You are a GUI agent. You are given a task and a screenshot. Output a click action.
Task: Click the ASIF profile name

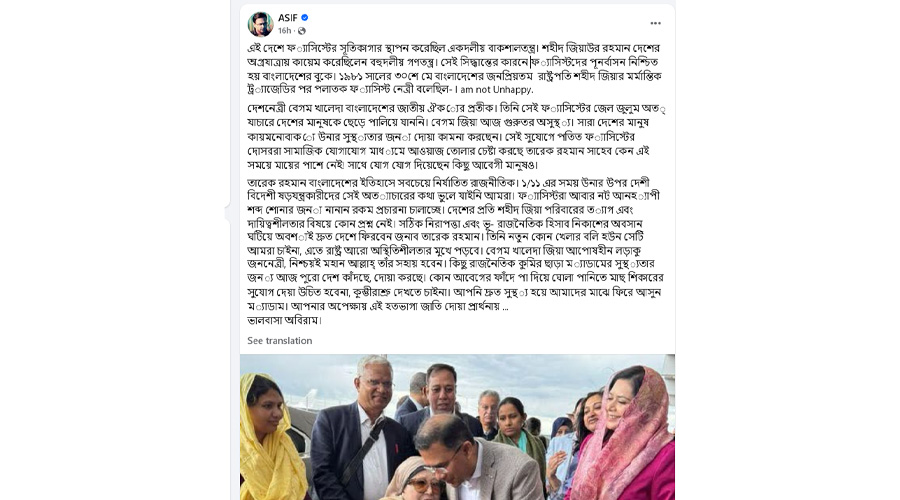coord(288,18)
